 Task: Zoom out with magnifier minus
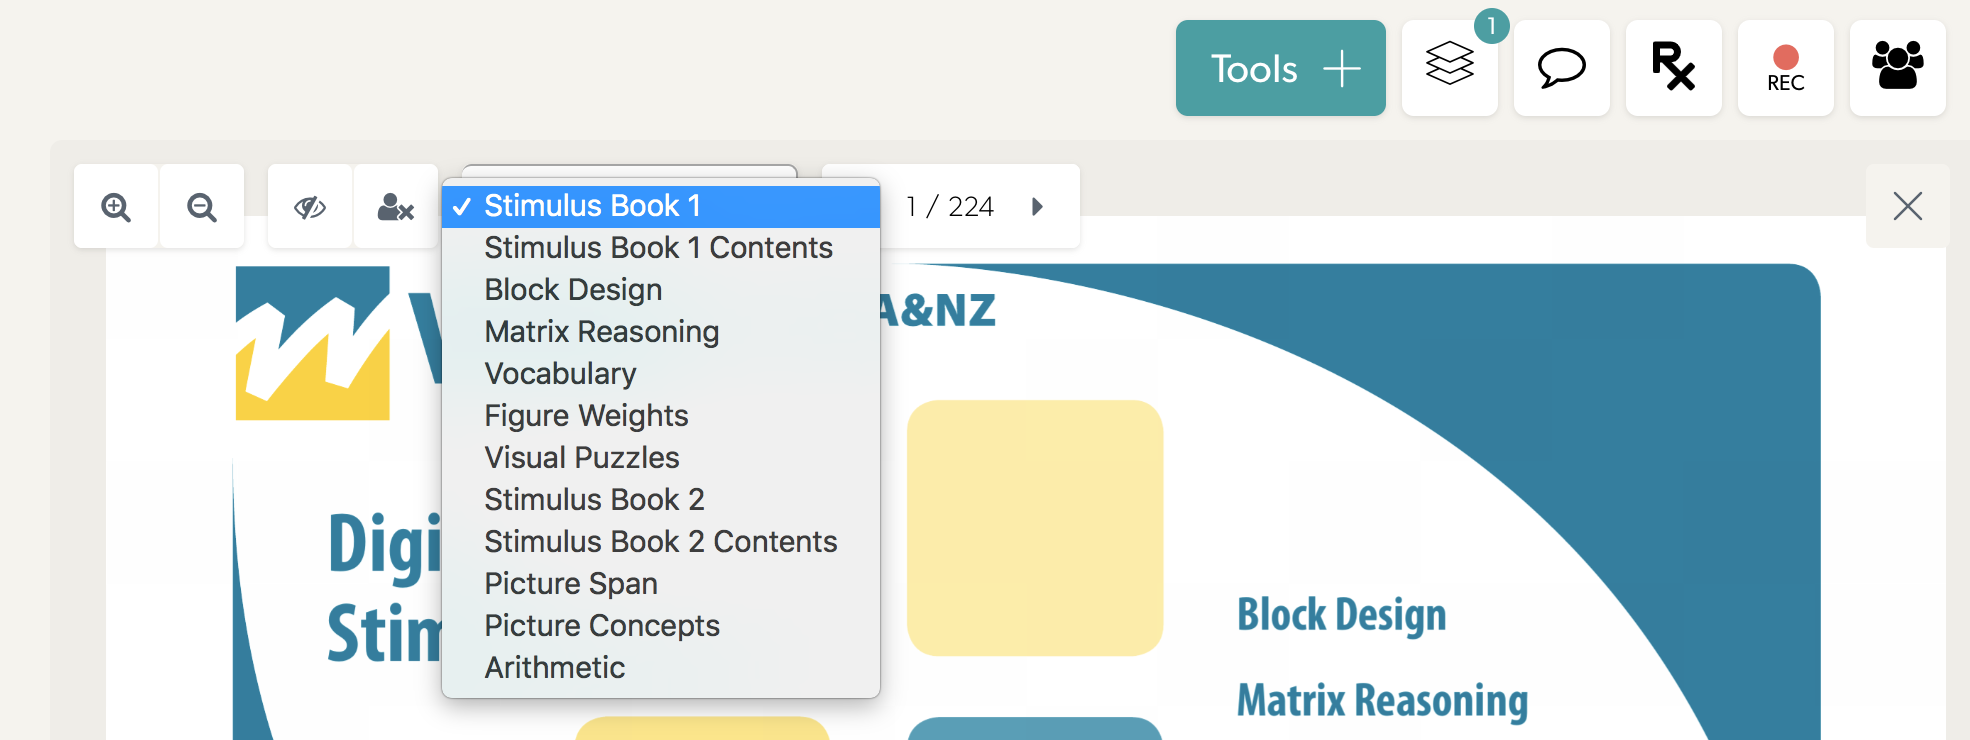pyautogui.click(x=202, y=206)
